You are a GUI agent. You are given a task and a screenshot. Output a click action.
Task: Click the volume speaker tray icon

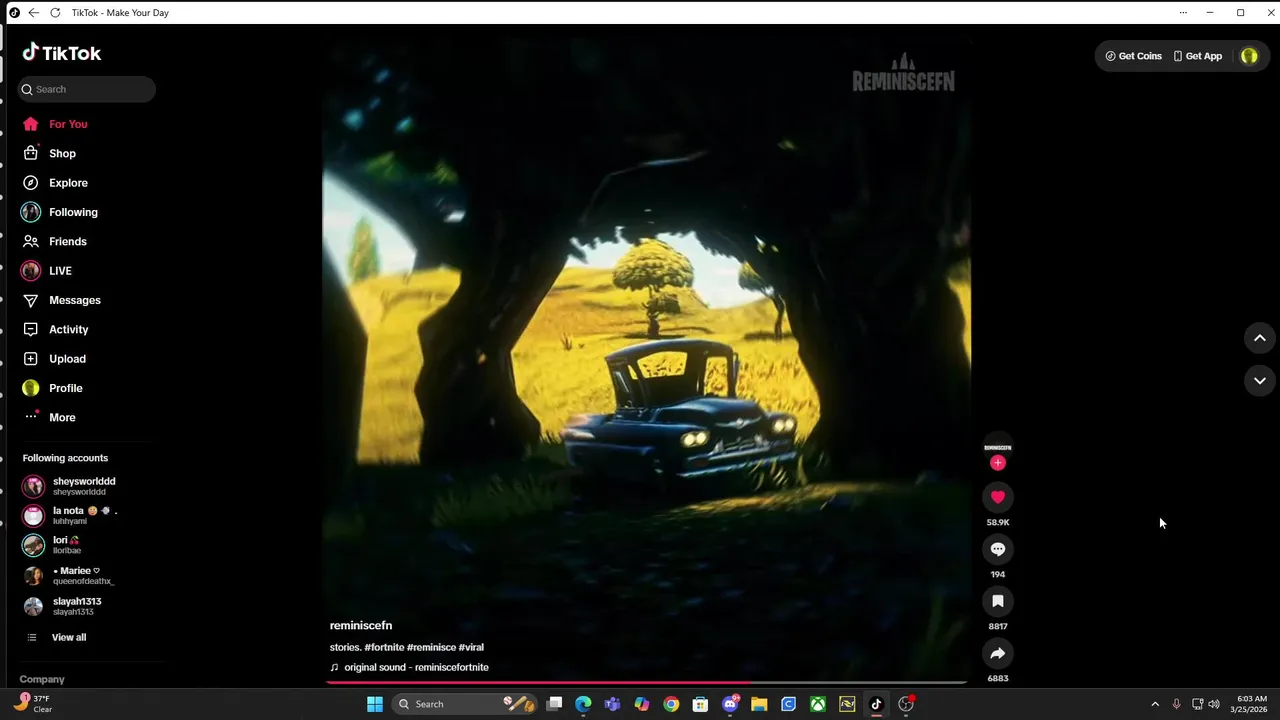1214,704
